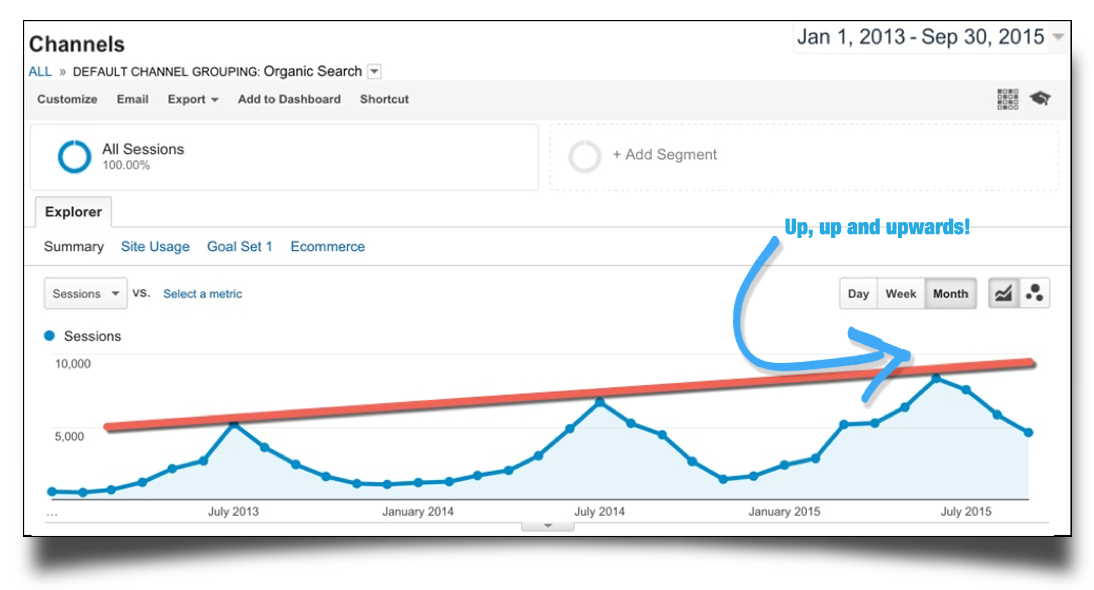Switch to motion chart bubbles icon
1094x590 pixels.
(x=1034, y=294)
